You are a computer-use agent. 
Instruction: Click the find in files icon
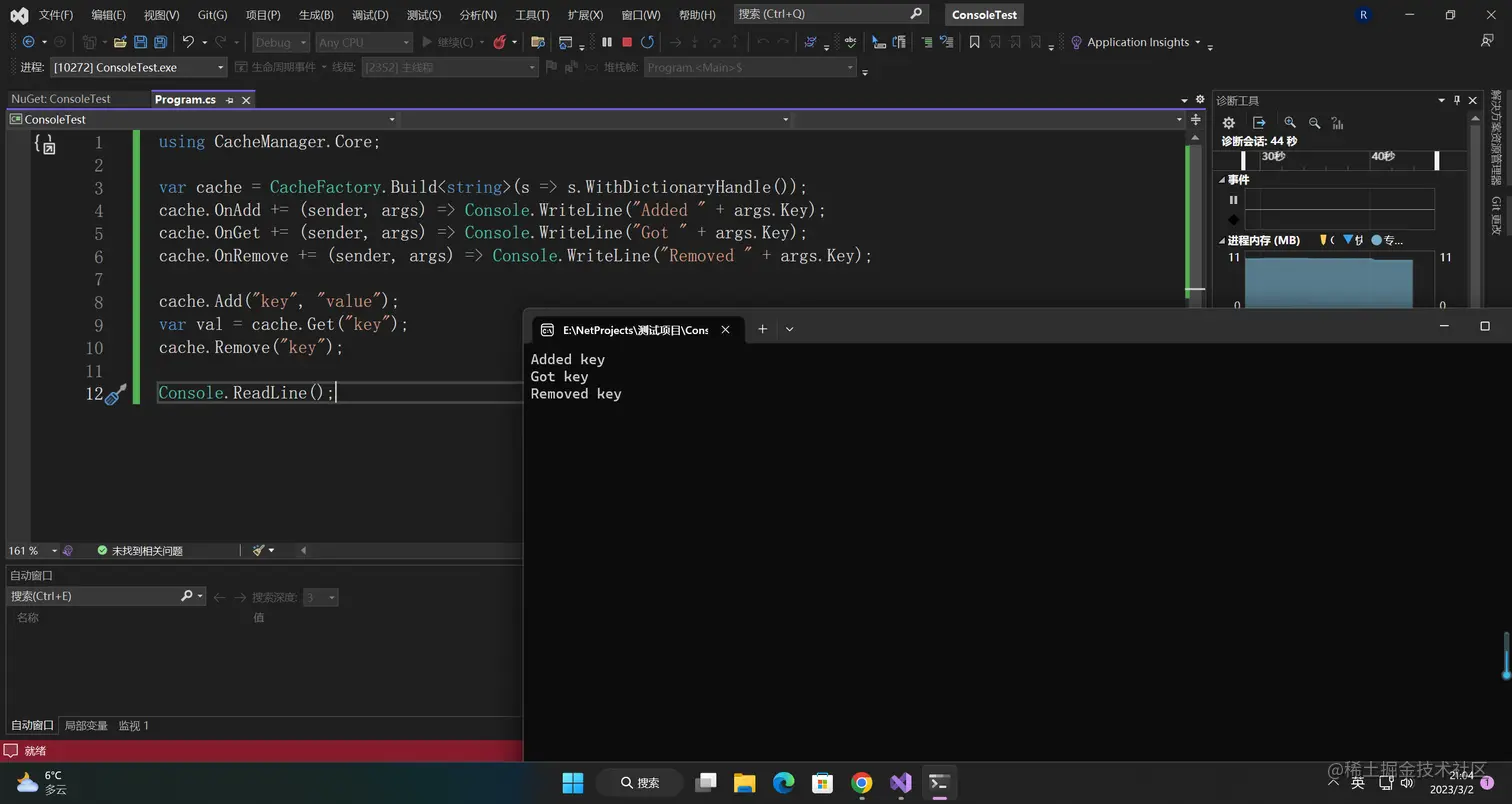537,42
